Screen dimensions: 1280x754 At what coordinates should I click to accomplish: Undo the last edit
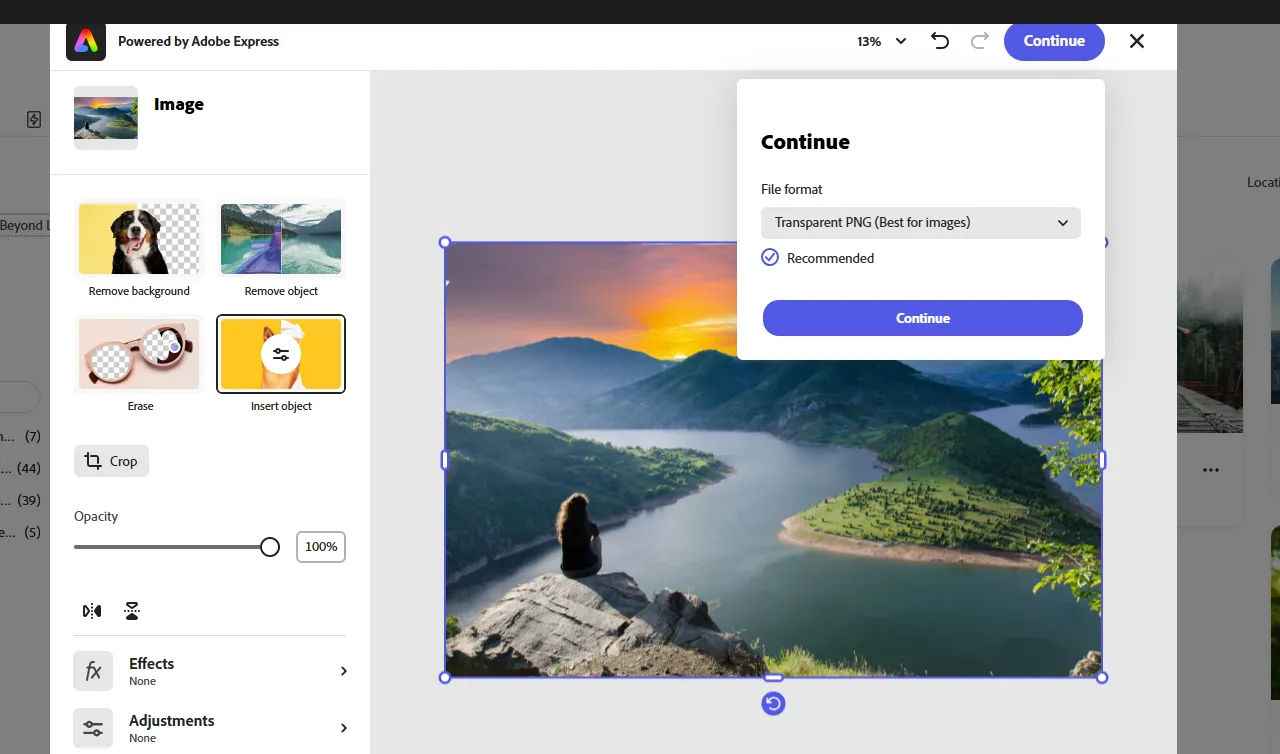(940, 41)
